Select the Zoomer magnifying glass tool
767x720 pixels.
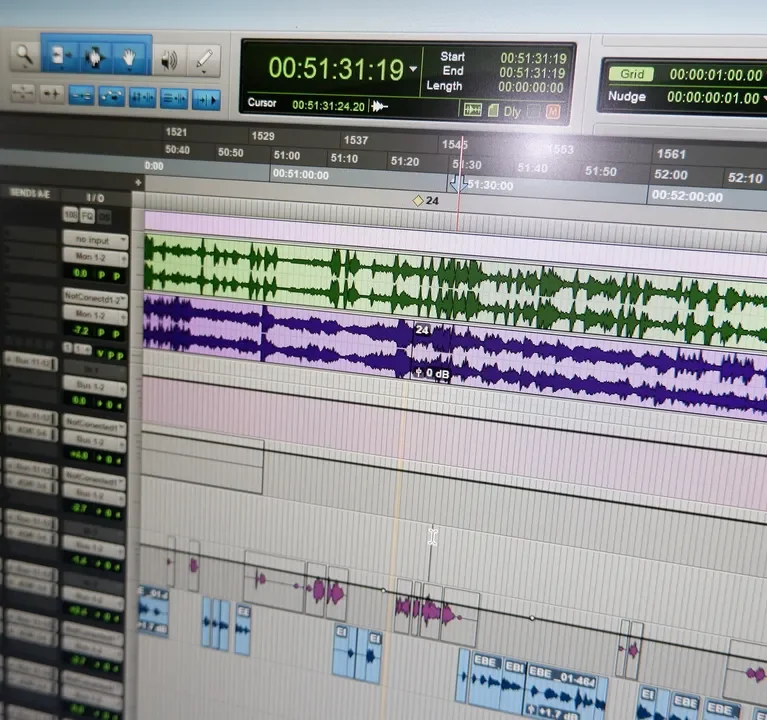tap(23, 58)
